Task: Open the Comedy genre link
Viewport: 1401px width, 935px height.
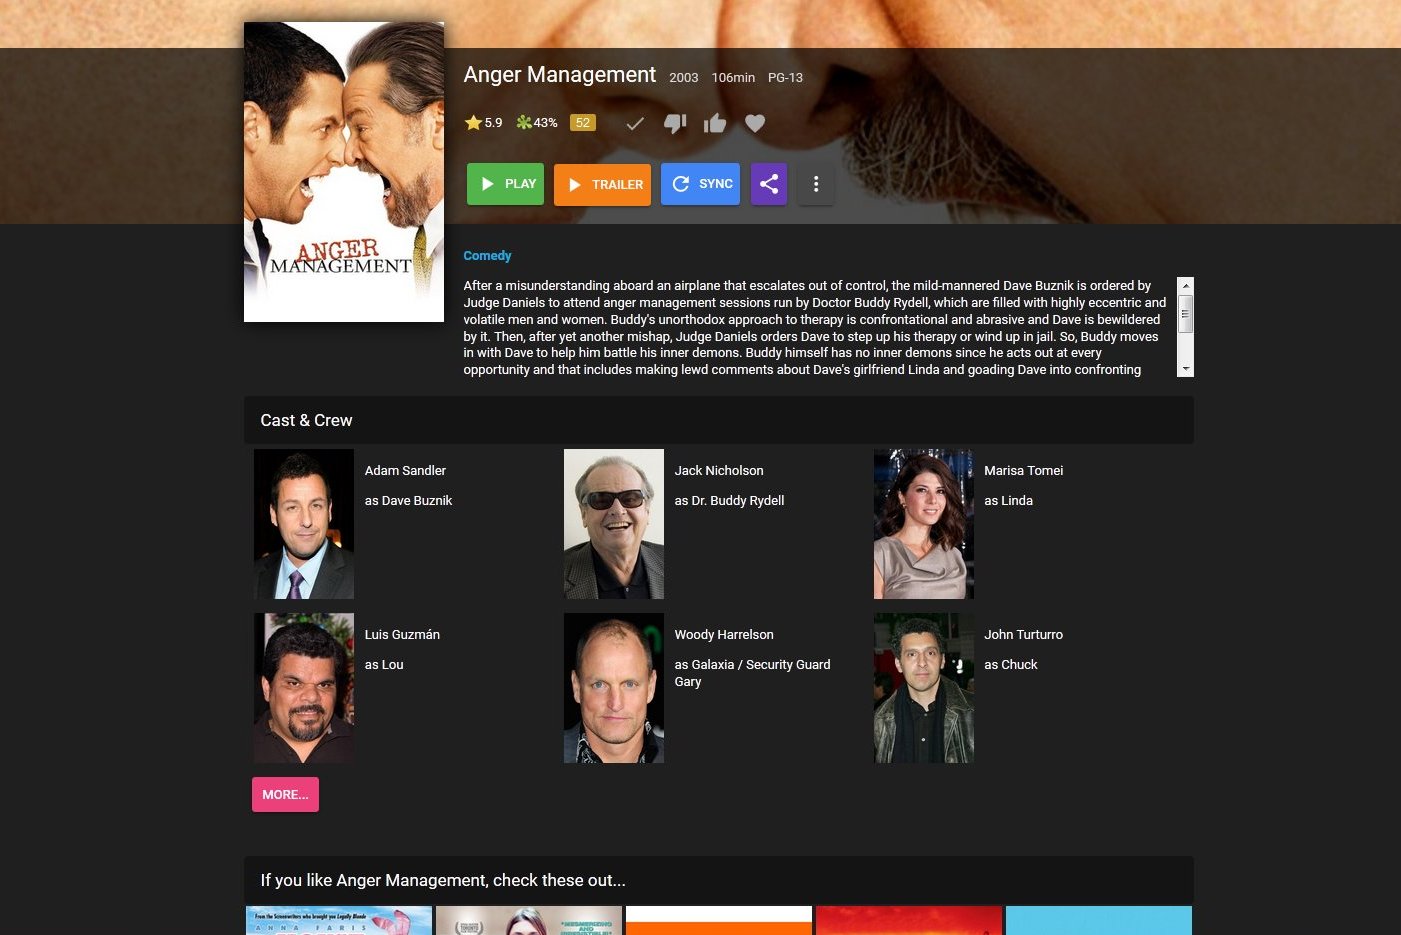Action: coord(487,256)
